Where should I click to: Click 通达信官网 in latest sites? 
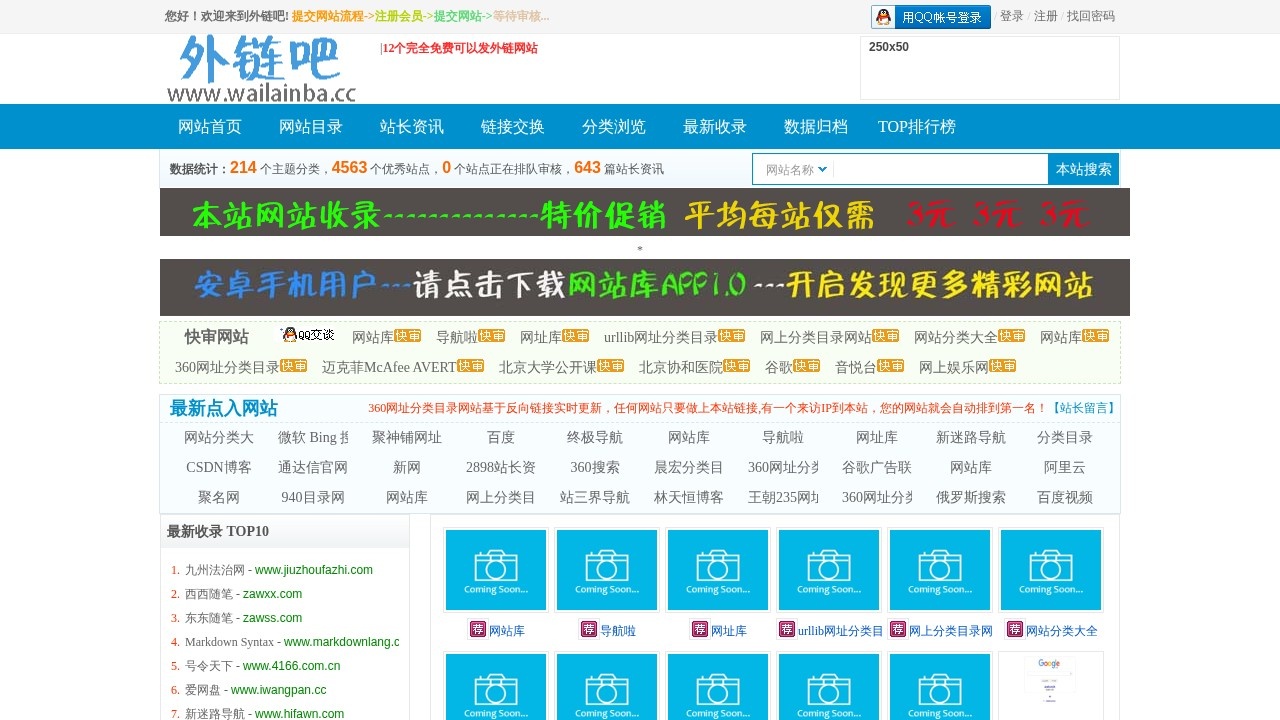click(x=313, y=467)
